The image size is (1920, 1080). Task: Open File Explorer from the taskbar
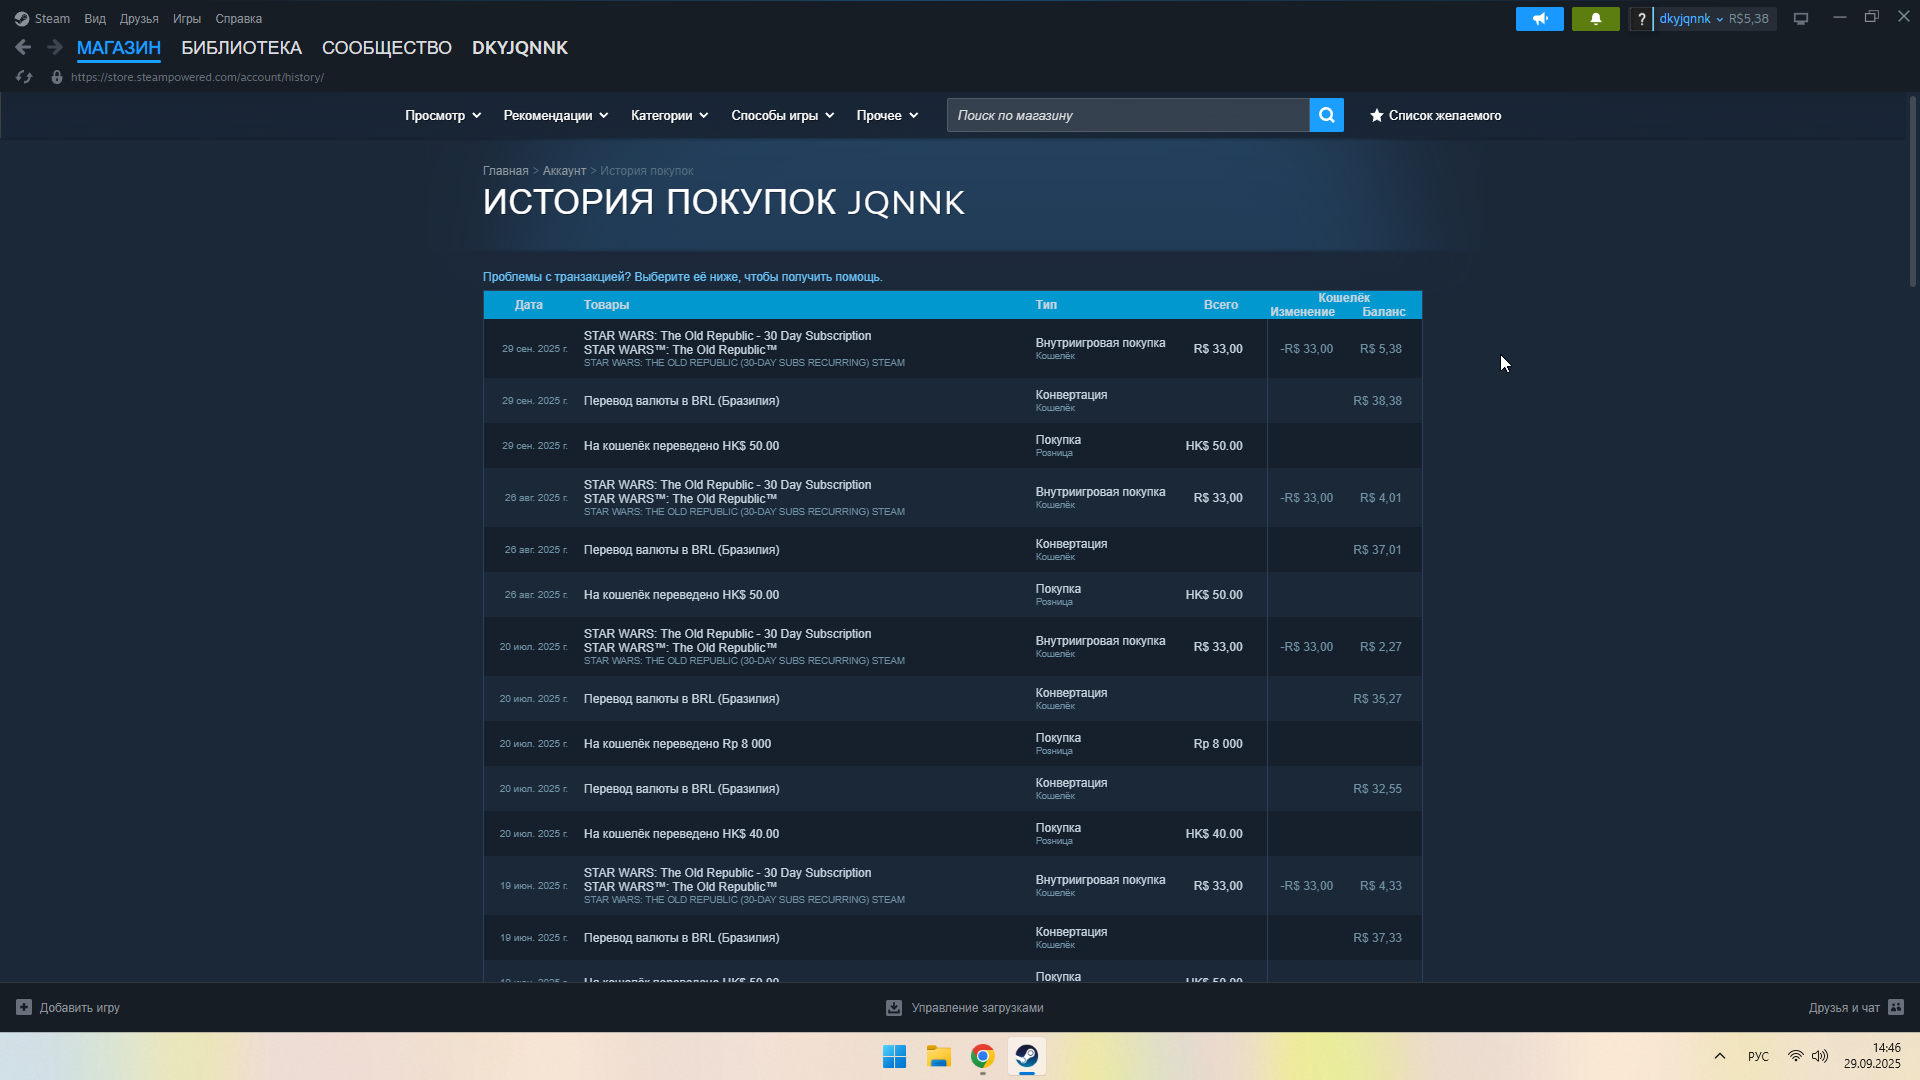click(x=938, y=1057)
